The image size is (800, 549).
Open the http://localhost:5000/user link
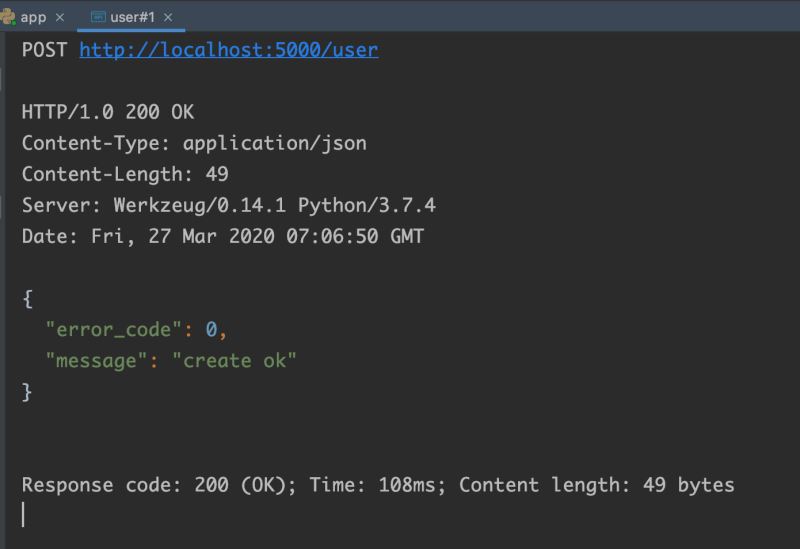[228, 49]
